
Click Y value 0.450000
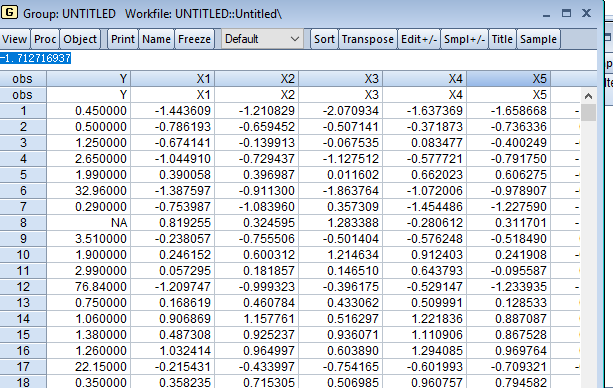pos(88,111)
